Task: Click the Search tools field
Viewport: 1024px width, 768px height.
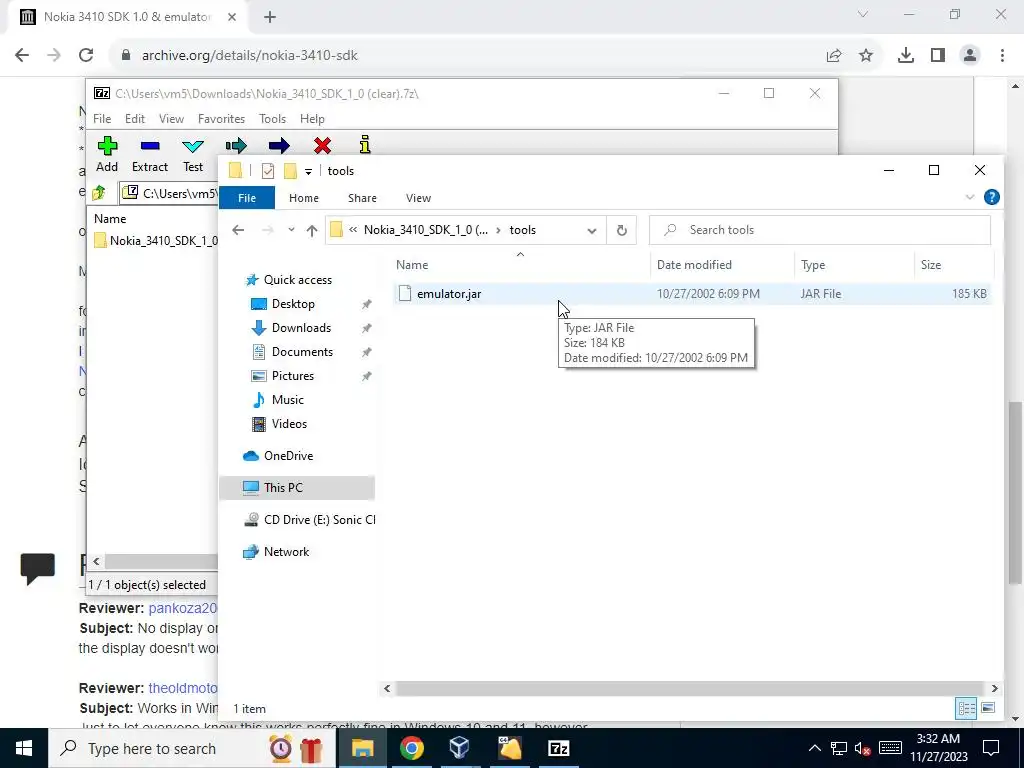Action: (x=820, y=230)
